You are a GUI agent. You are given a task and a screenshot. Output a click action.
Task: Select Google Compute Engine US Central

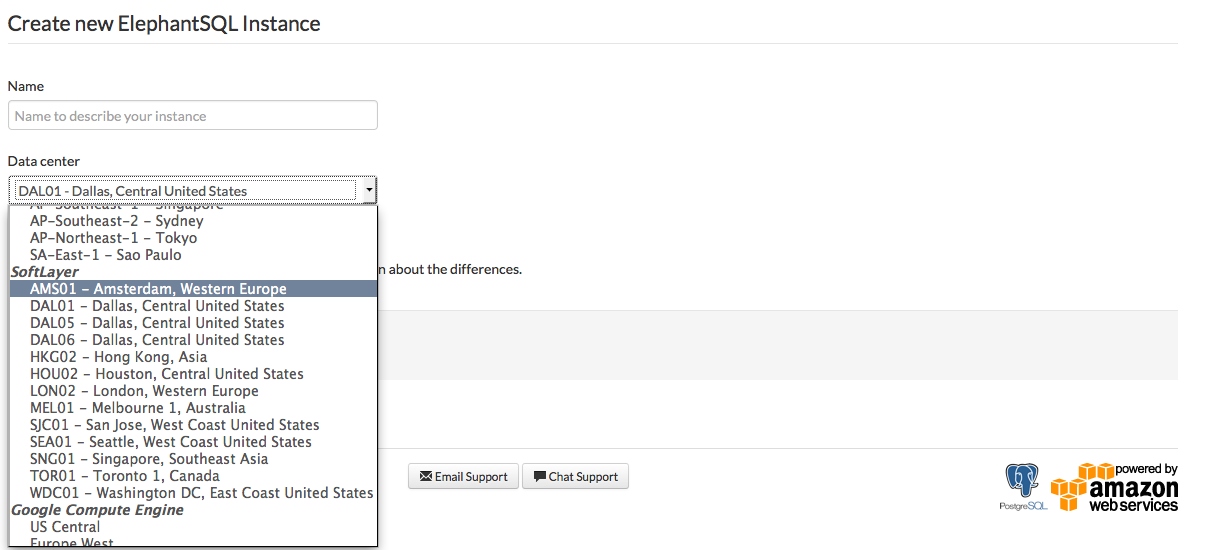pos(65,527)
